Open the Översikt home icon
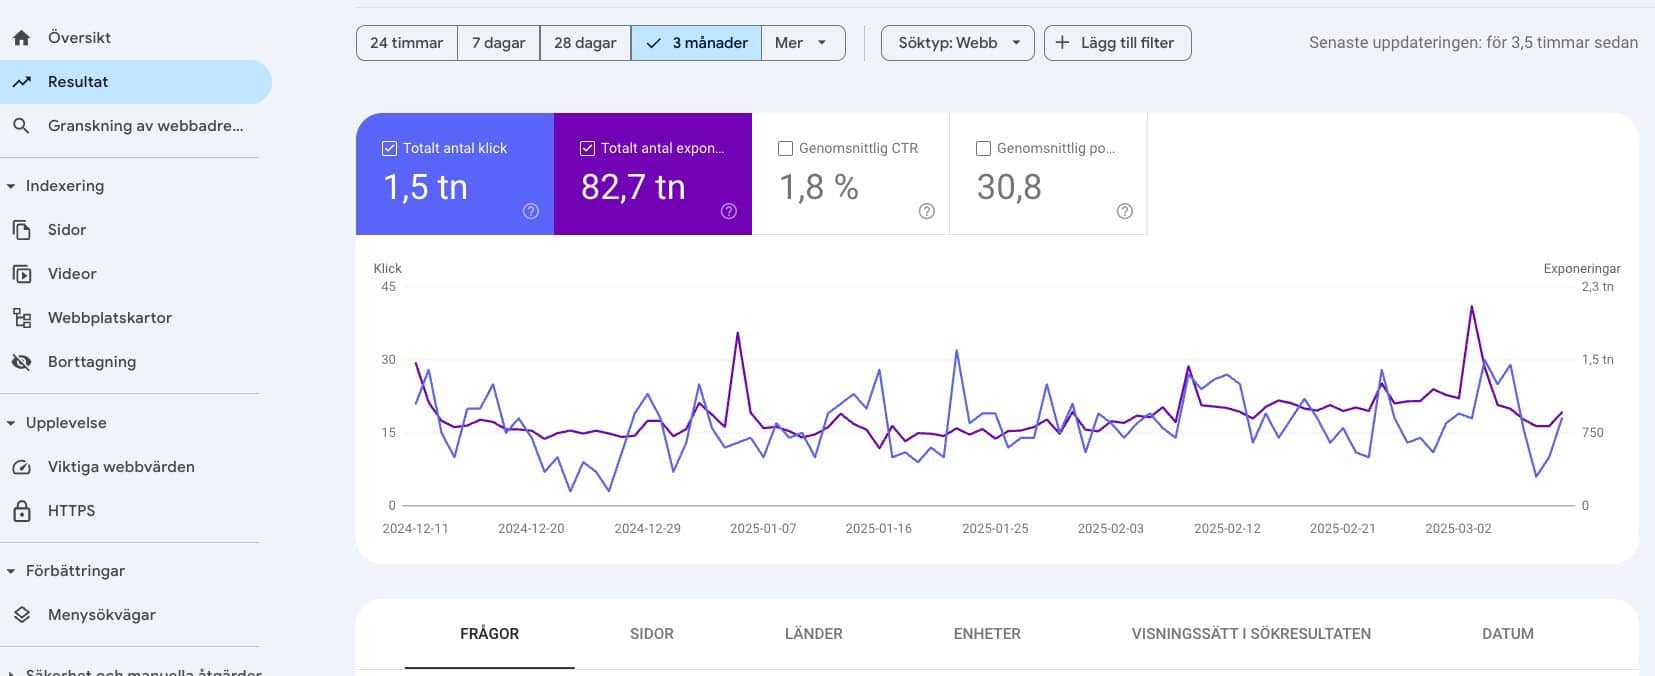 [x=21, y=38]
